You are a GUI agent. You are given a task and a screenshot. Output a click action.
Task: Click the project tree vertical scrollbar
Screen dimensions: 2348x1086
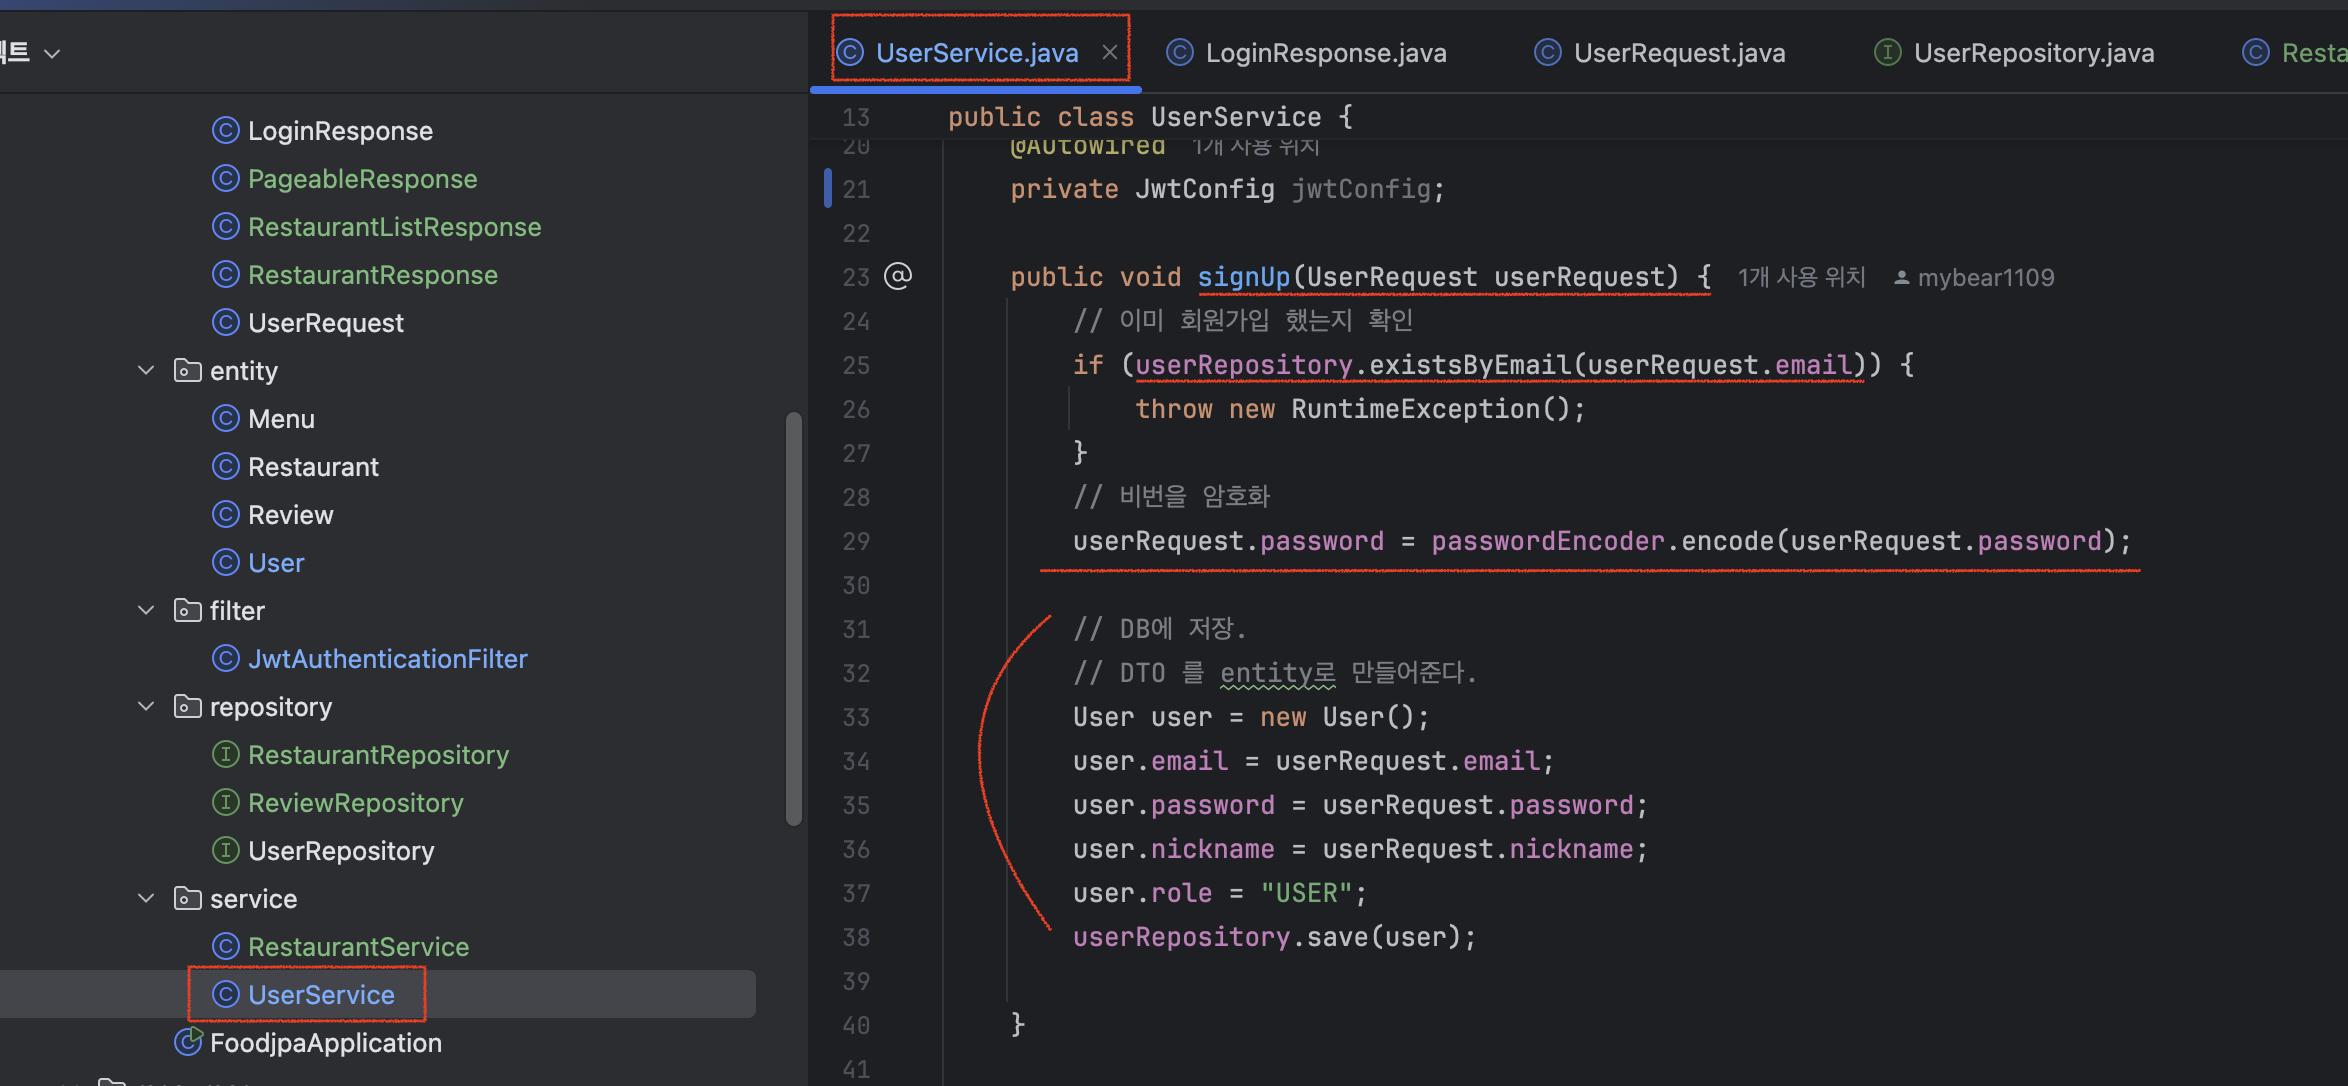click(x=793, y=620)
